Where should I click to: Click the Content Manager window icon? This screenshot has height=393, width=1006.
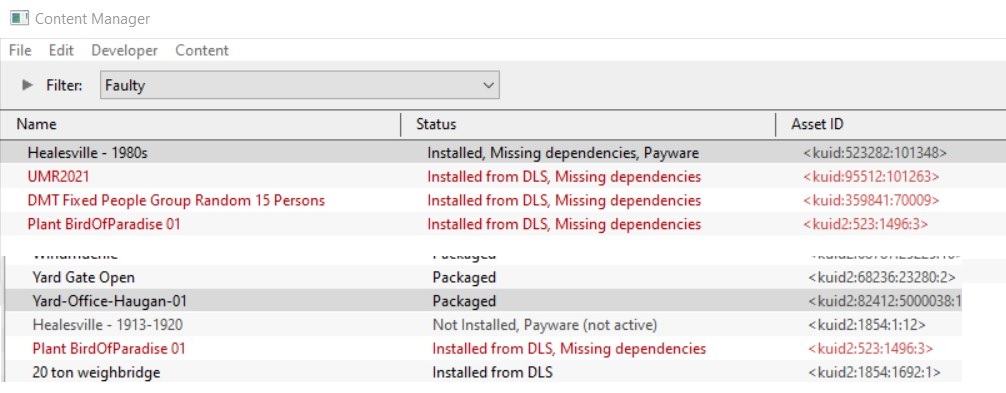pos(19,17)
